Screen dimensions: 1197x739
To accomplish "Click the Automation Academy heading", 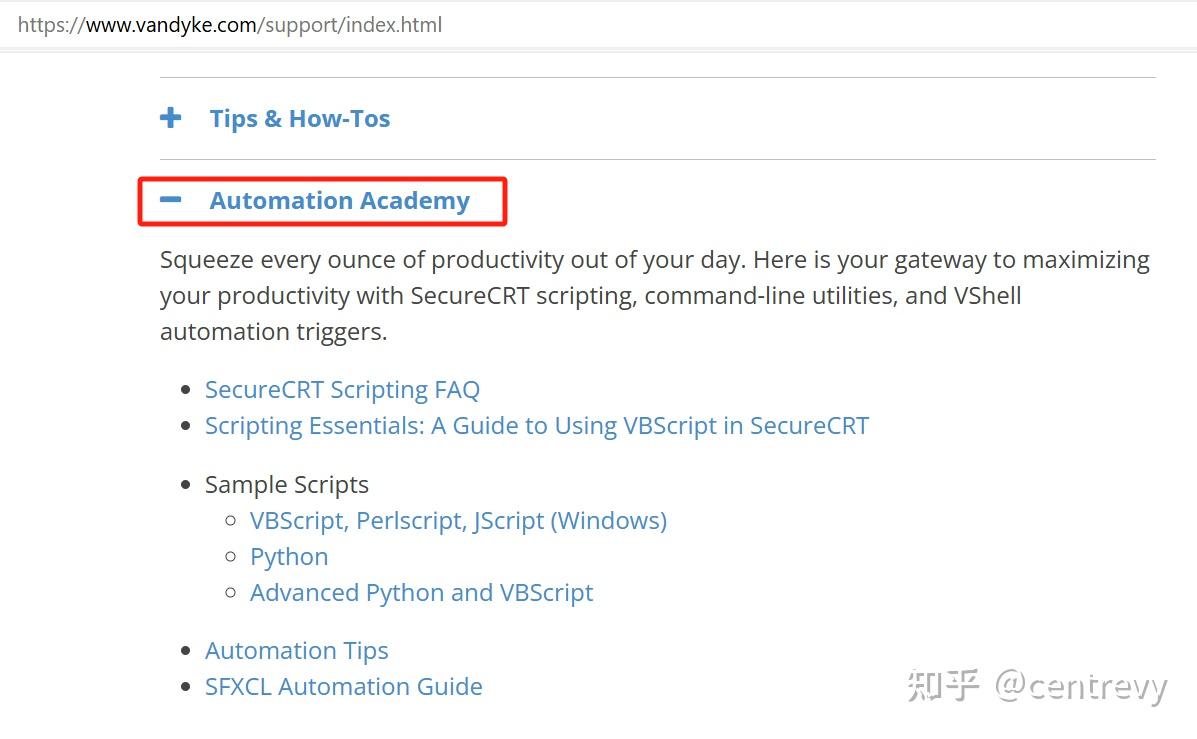I will [x=340, y=201].
